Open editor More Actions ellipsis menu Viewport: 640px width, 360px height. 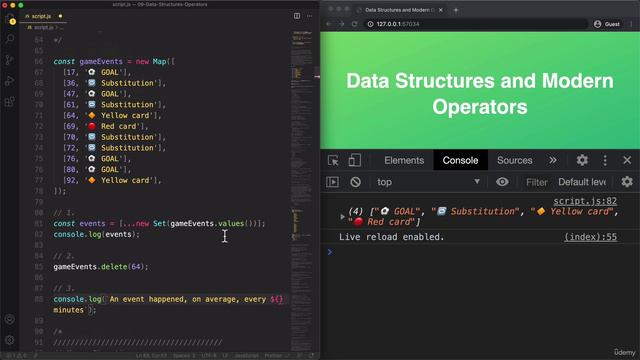310,16
